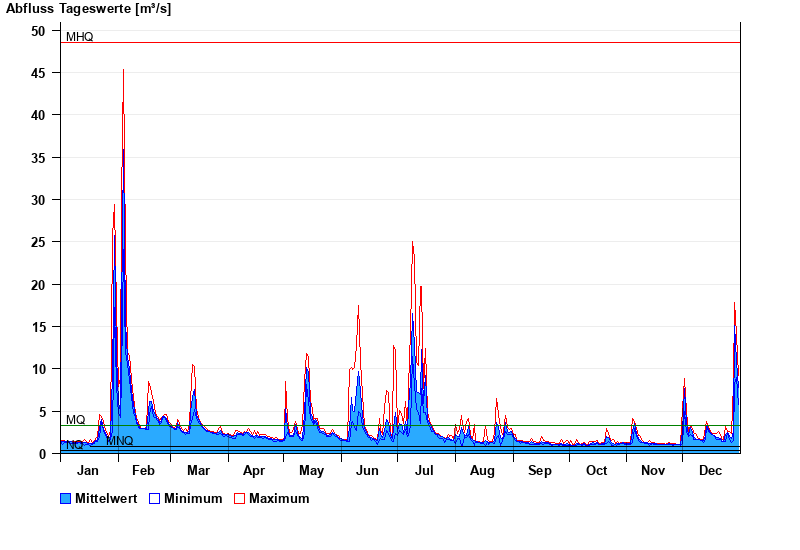Click the highest peak tip above 45
The height and width of the screenshot is (550, 800).
(x=123, y=71)
